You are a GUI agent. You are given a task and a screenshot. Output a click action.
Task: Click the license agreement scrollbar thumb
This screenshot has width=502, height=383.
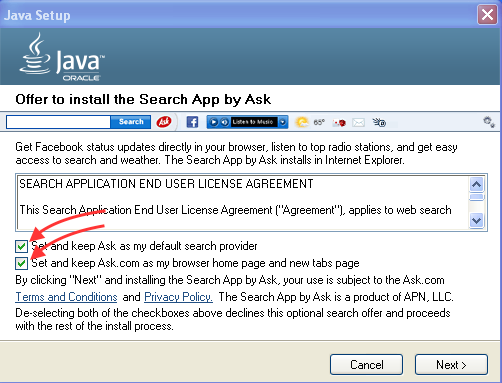[x=477, y=197]
